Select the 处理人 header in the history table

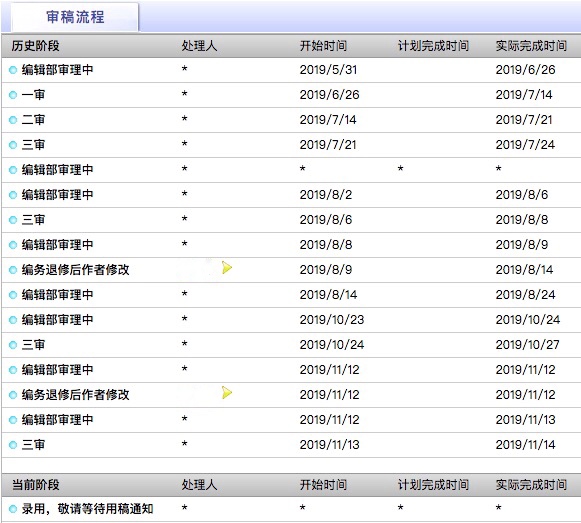(199, 46)
